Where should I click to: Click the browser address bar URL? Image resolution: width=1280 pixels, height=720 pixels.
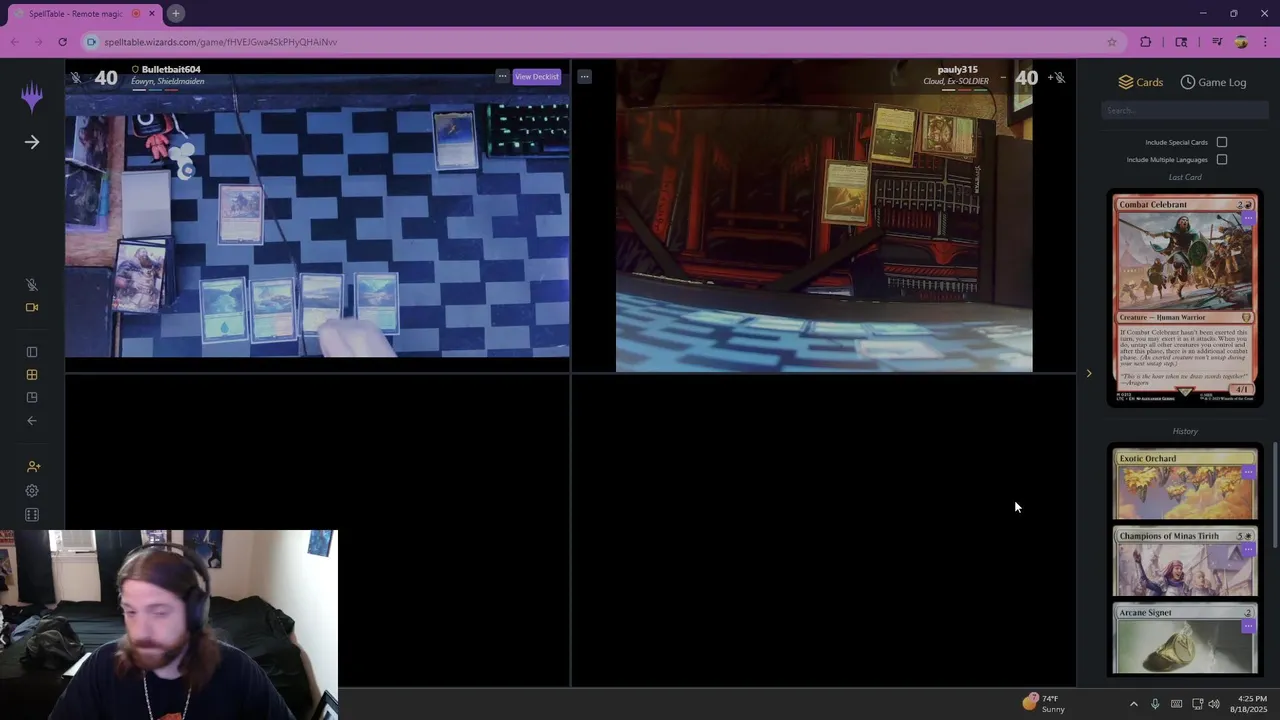[x=221, y=42]
